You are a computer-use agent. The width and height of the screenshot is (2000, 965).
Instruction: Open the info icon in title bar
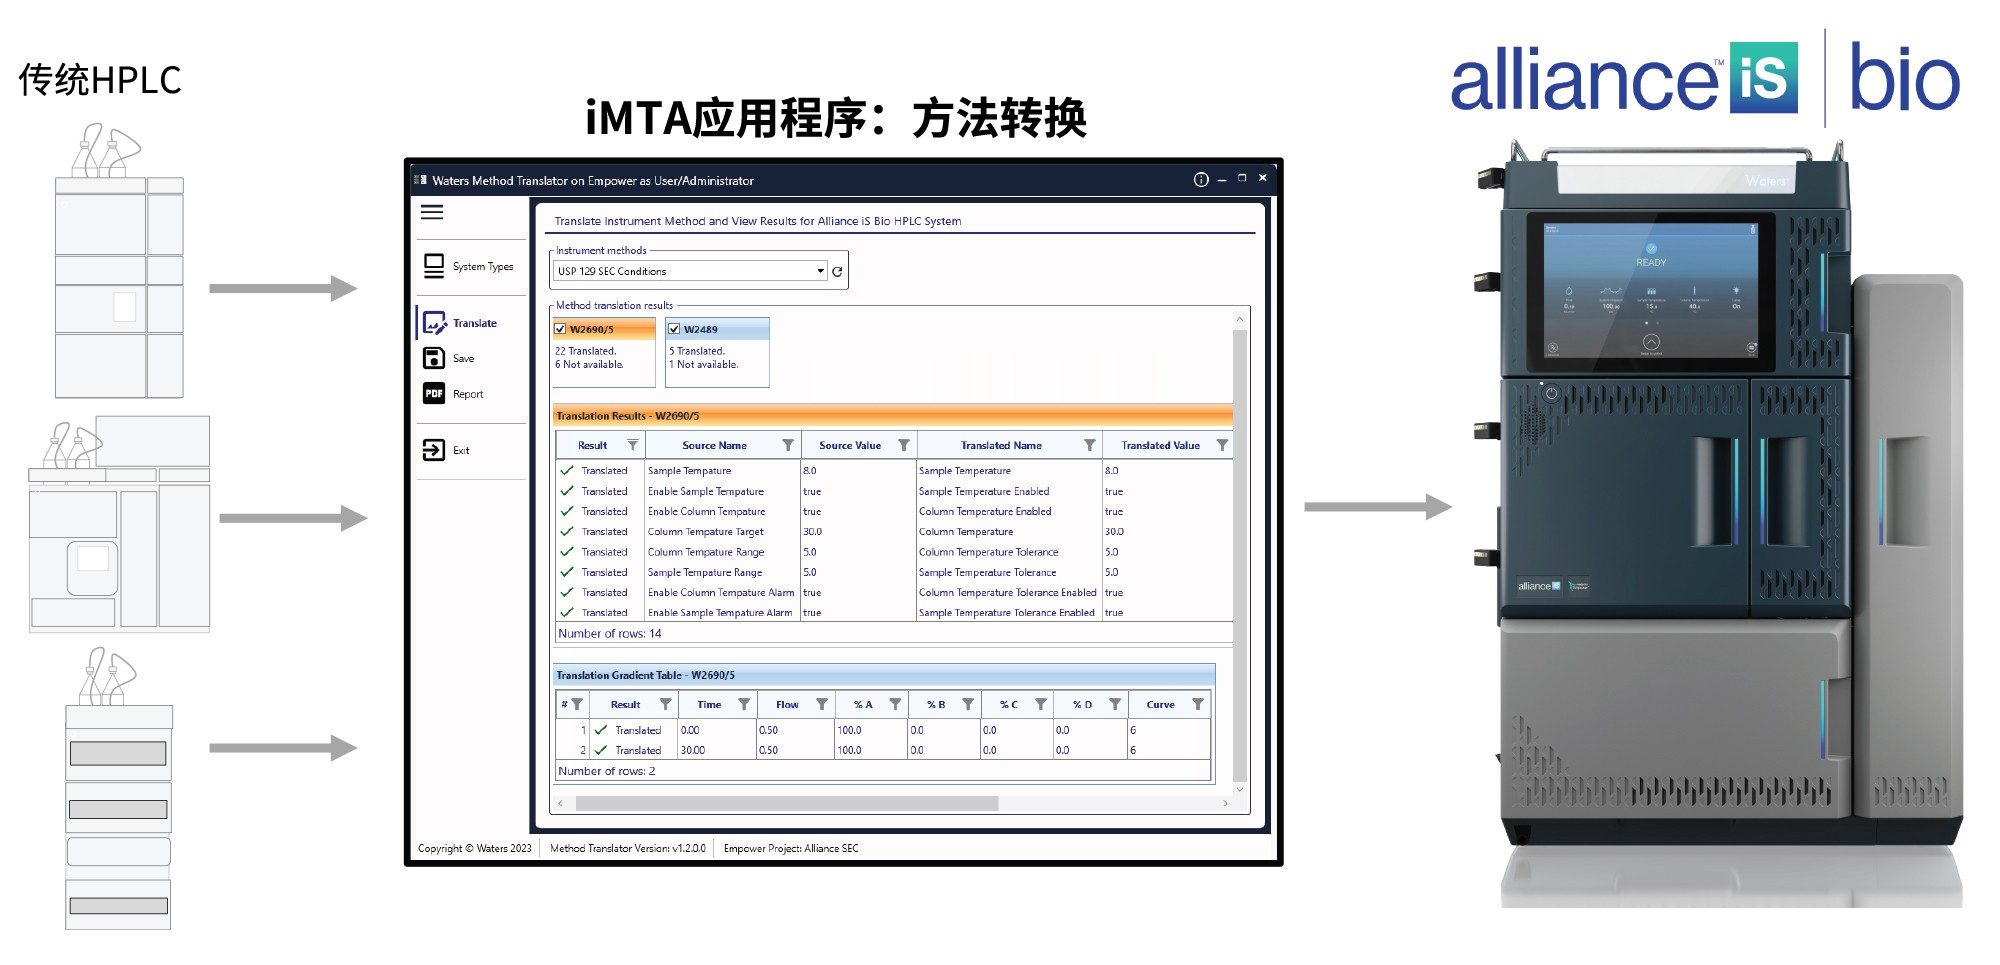coord(1200,180)
